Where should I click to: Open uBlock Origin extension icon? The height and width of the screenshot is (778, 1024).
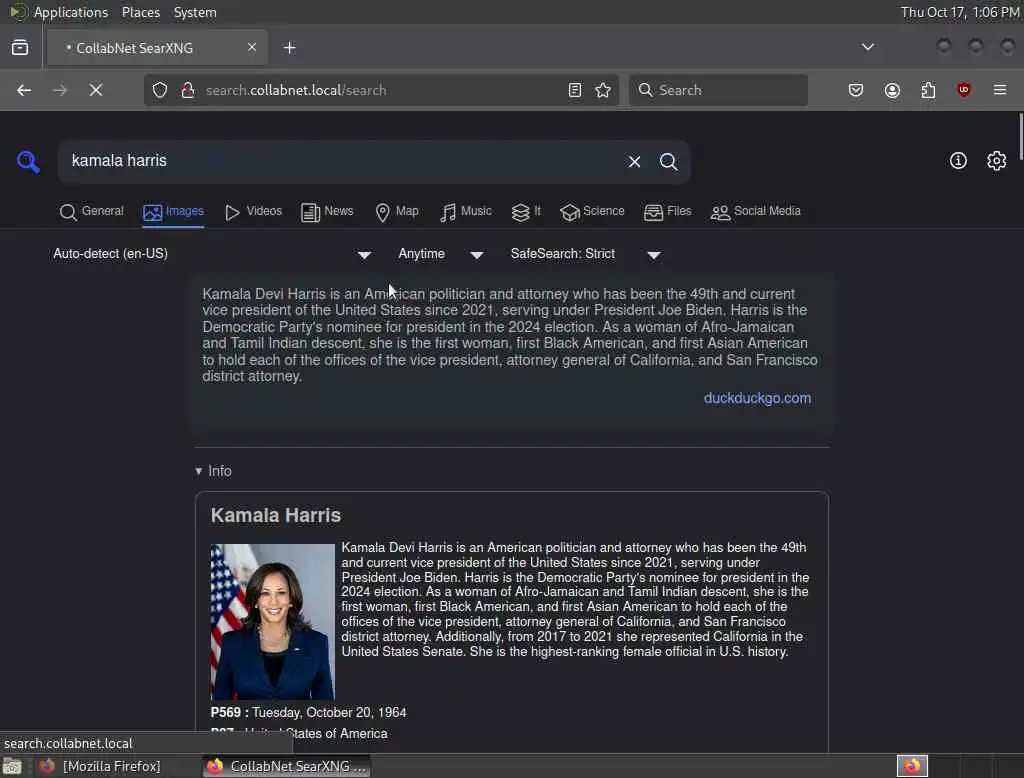[x=964, y=90]
